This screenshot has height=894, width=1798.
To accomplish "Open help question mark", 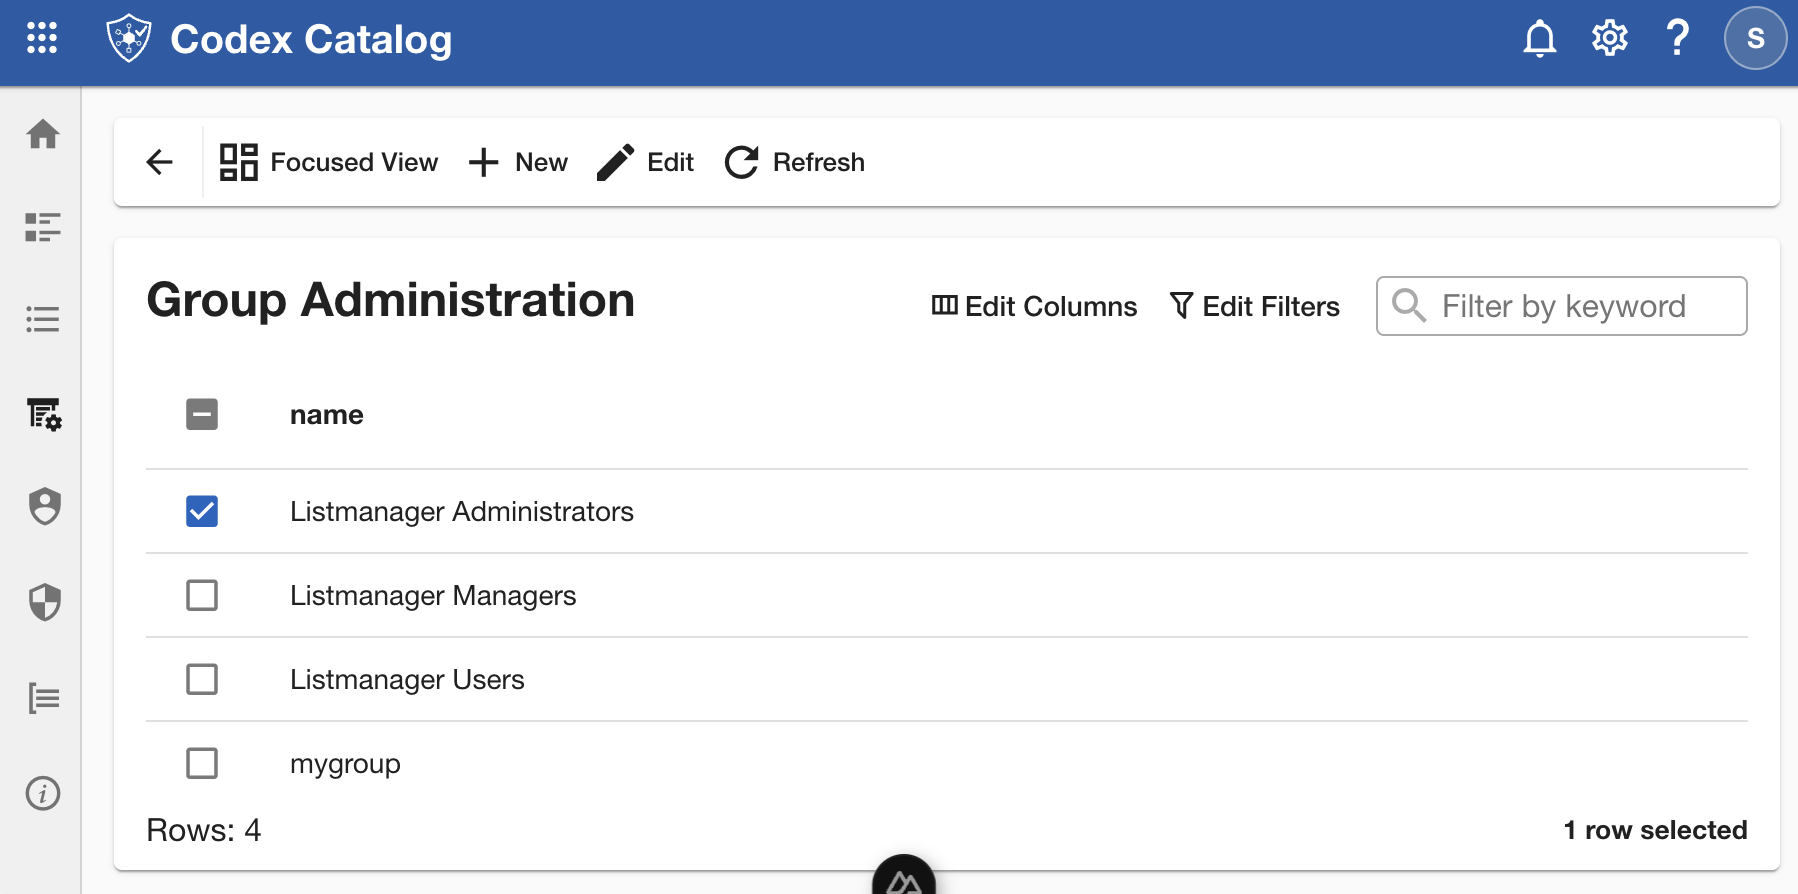I will 1678,38.
